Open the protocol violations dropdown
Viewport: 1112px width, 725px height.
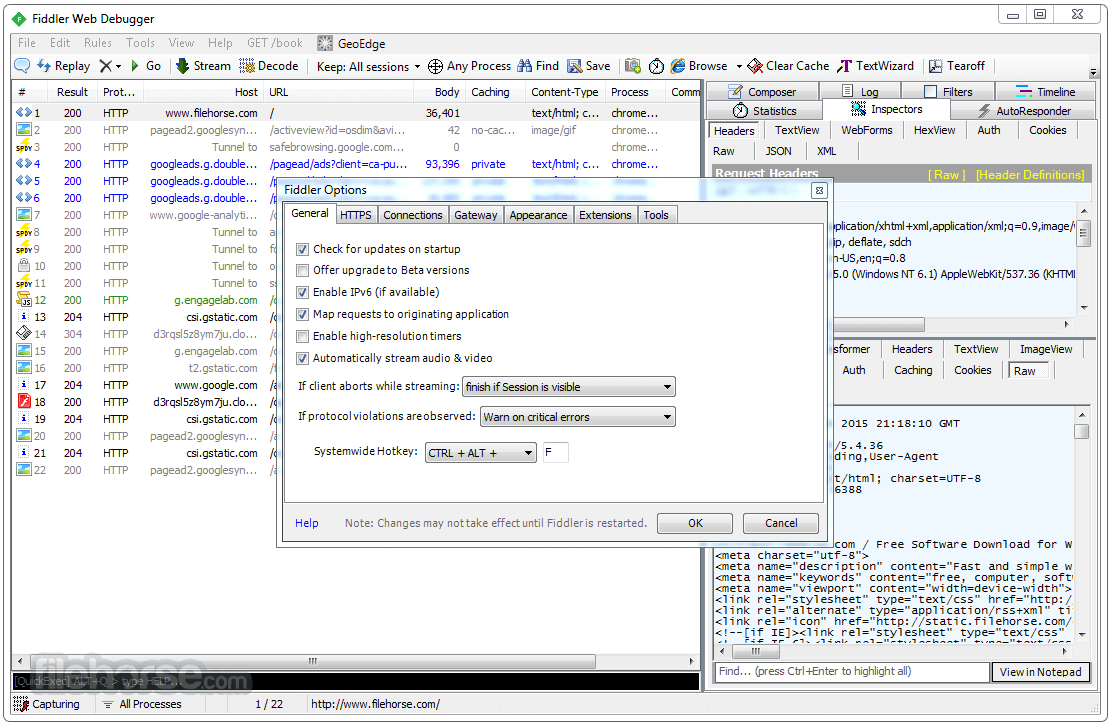click(x=577, y=416)
